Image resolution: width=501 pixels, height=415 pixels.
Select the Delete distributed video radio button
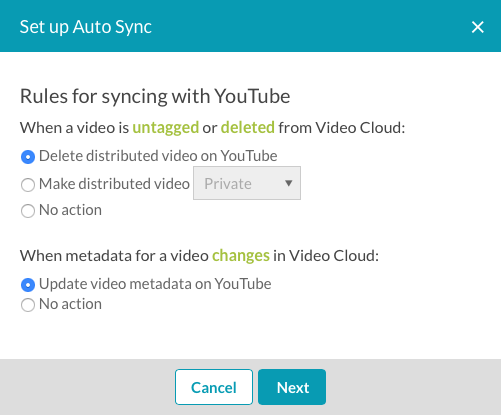(28, 157)
